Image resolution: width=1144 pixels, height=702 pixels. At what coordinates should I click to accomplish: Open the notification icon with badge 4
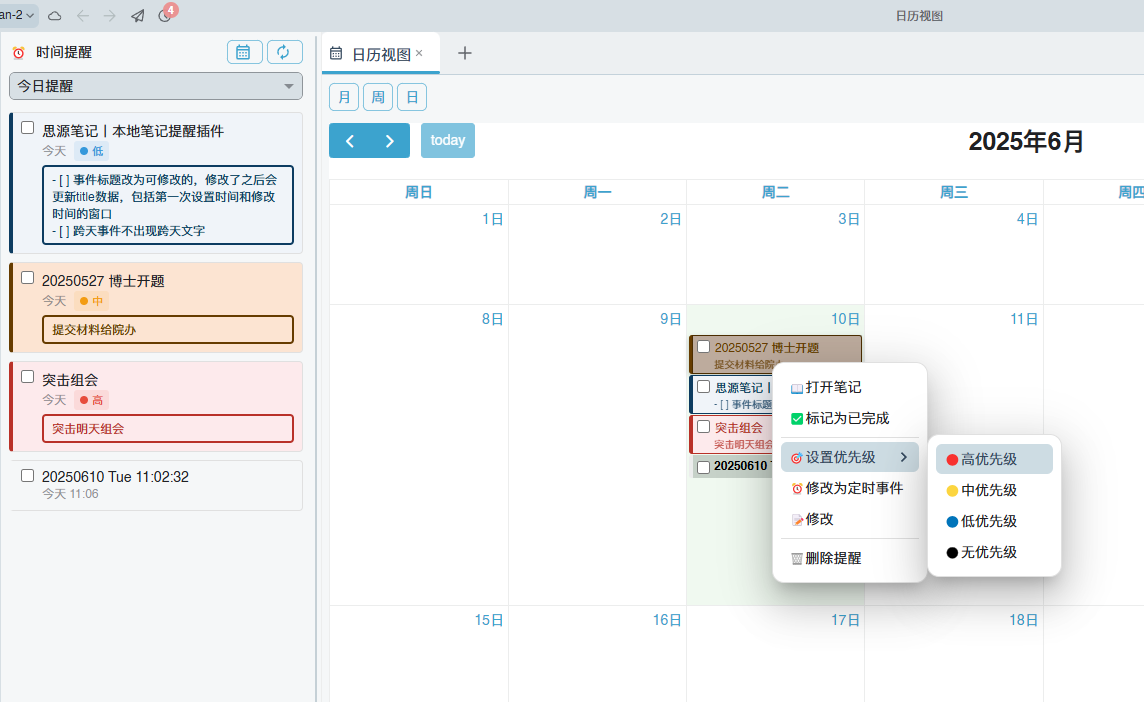(166, 14)
